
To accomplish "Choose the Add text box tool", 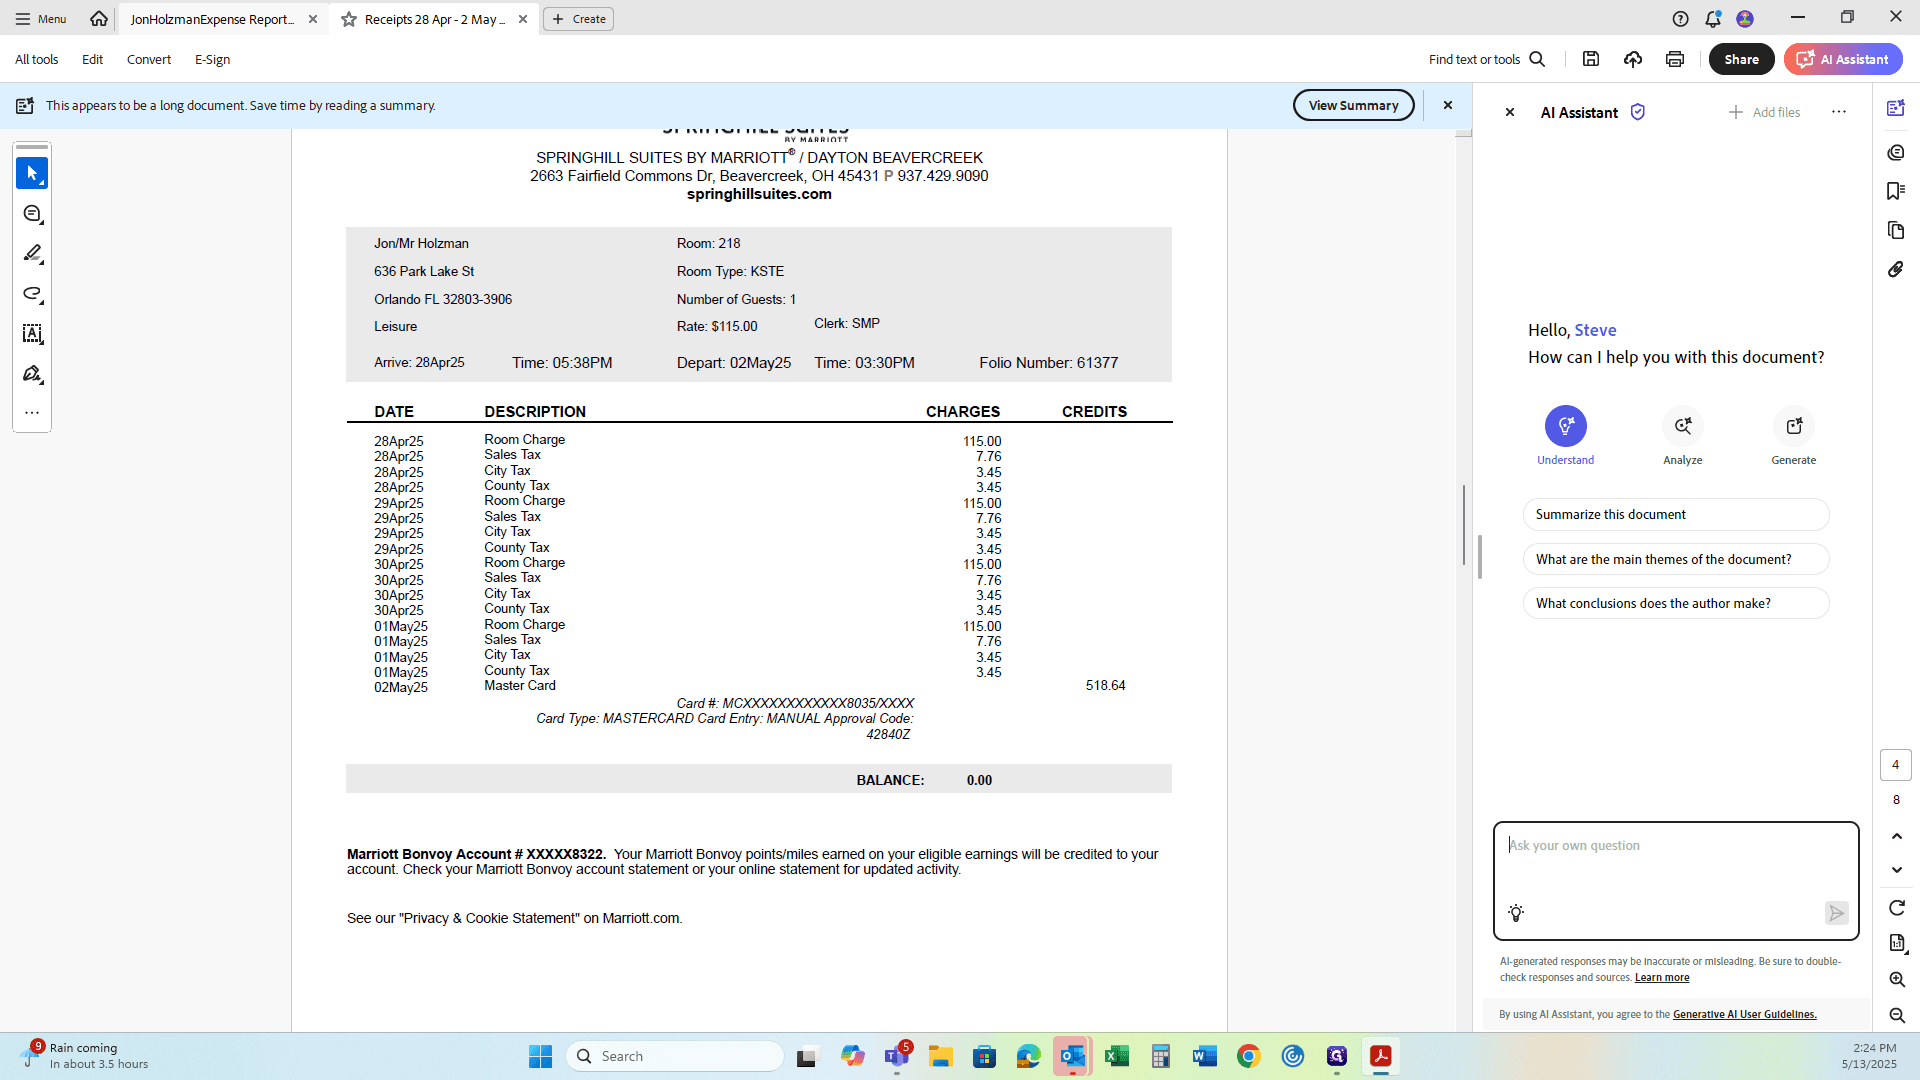I will (x=32, y=334).
